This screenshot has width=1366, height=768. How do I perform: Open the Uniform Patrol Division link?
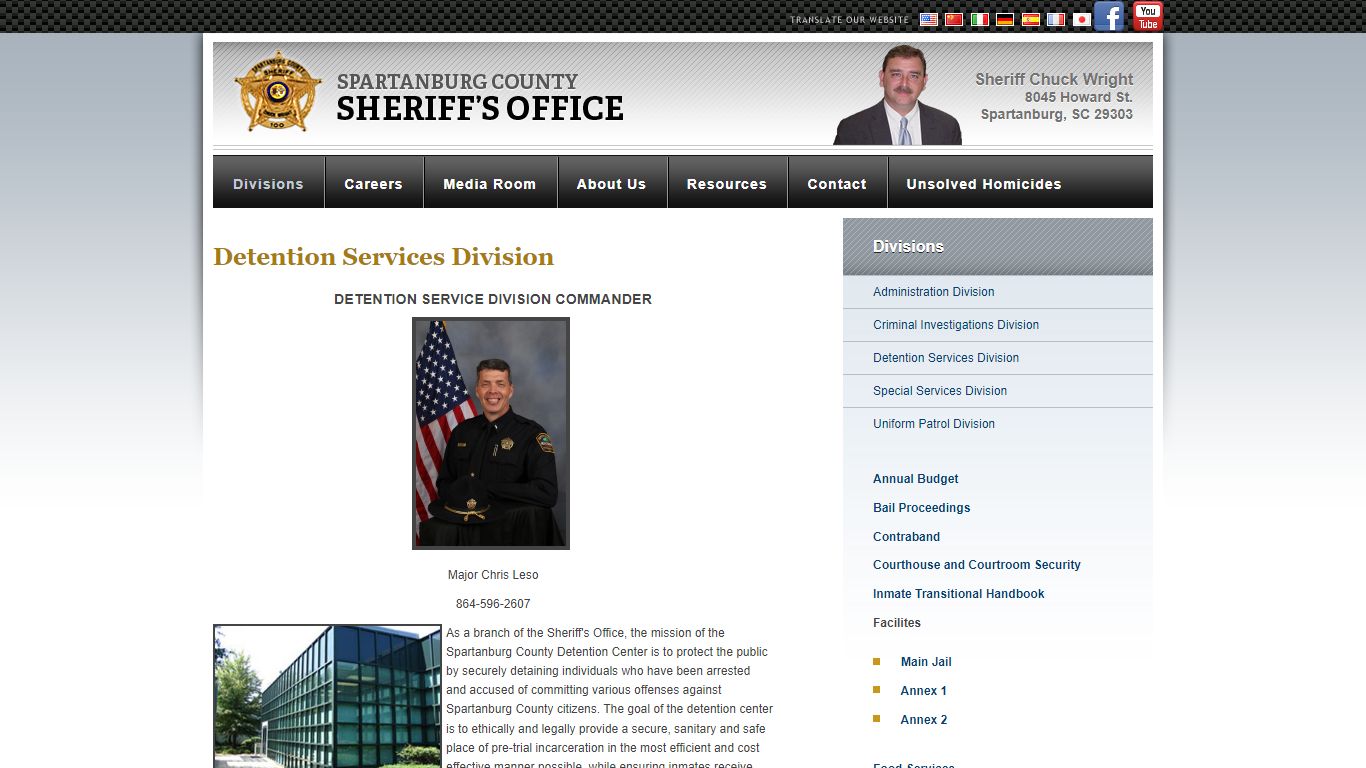pyautogui.click(x=933, y=424)
